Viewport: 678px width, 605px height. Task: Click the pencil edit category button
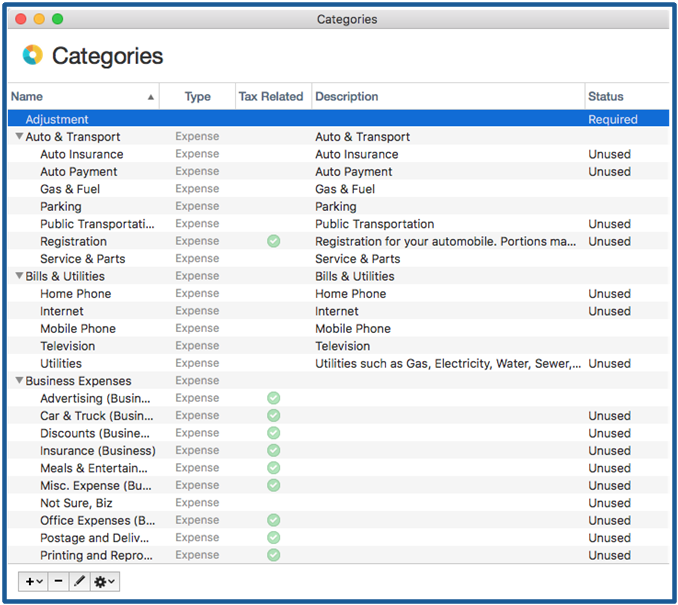[x=80, y=581]
